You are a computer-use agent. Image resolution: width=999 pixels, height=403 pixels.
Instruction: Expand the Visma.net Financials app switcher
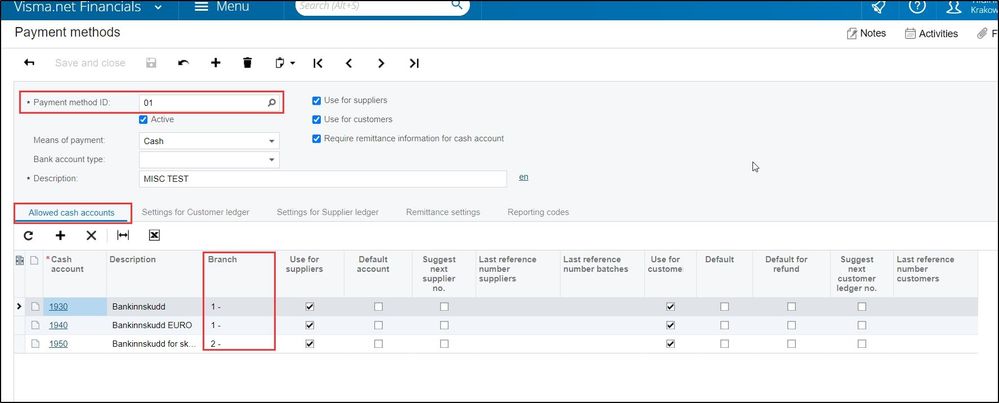click(x=159, y=7)
